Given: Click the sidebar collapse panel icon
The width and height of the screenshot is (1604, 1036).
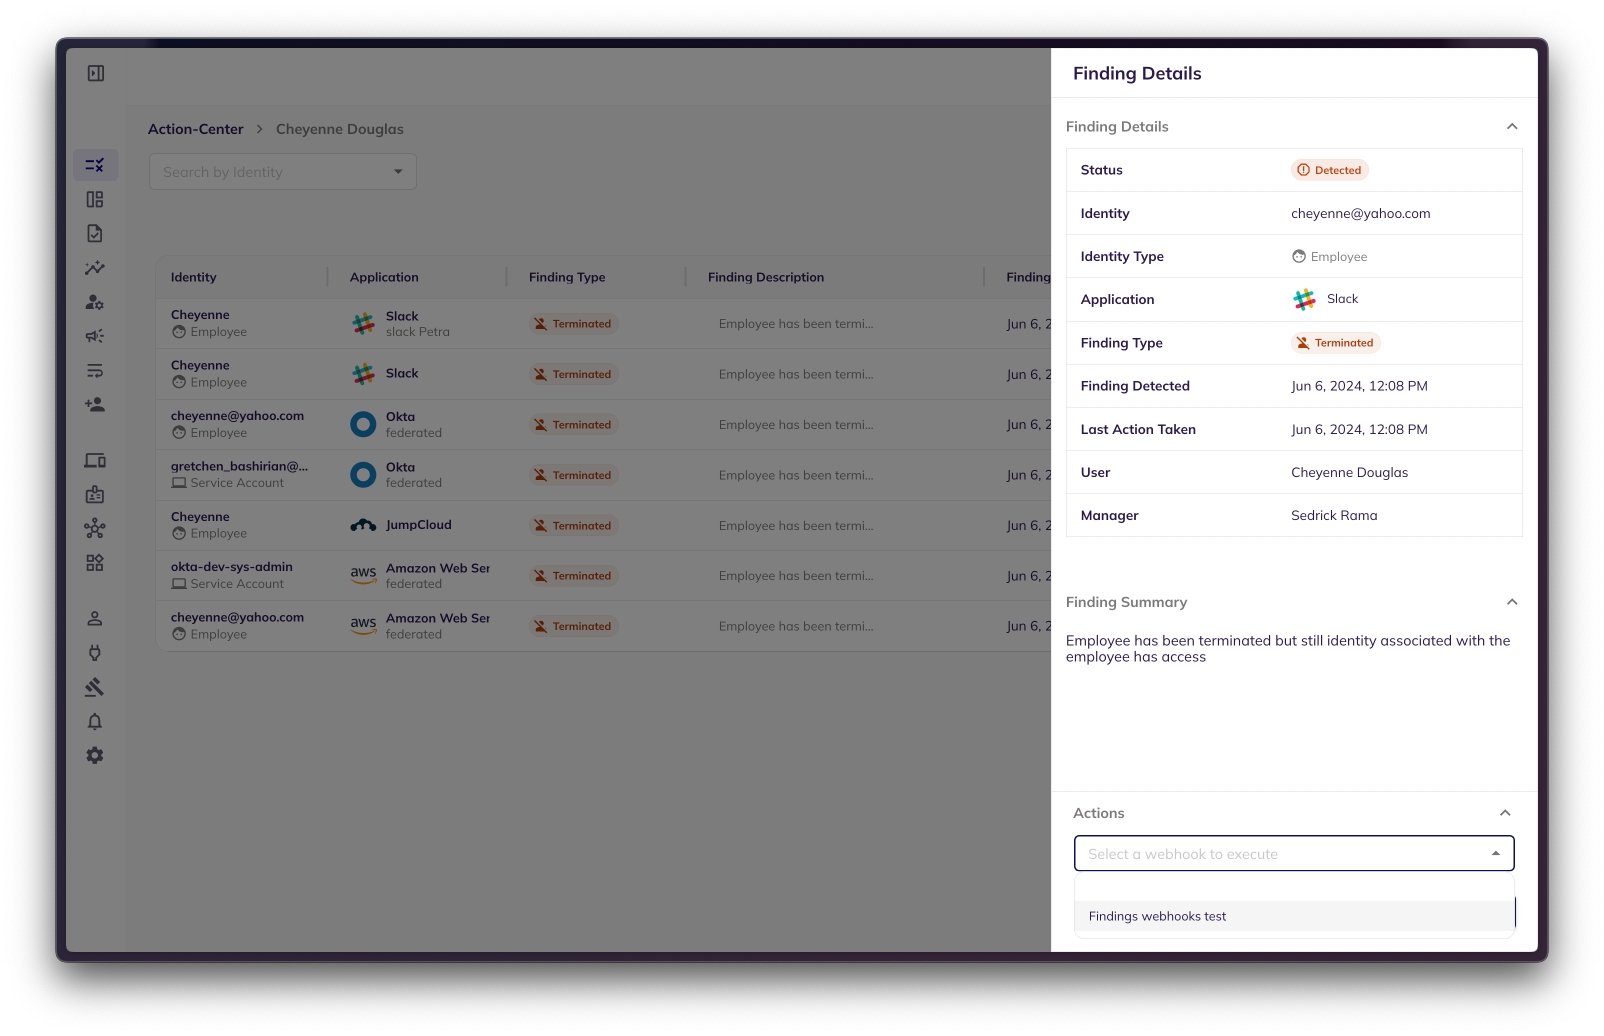Looking at the screenshot, I should 96,73.
